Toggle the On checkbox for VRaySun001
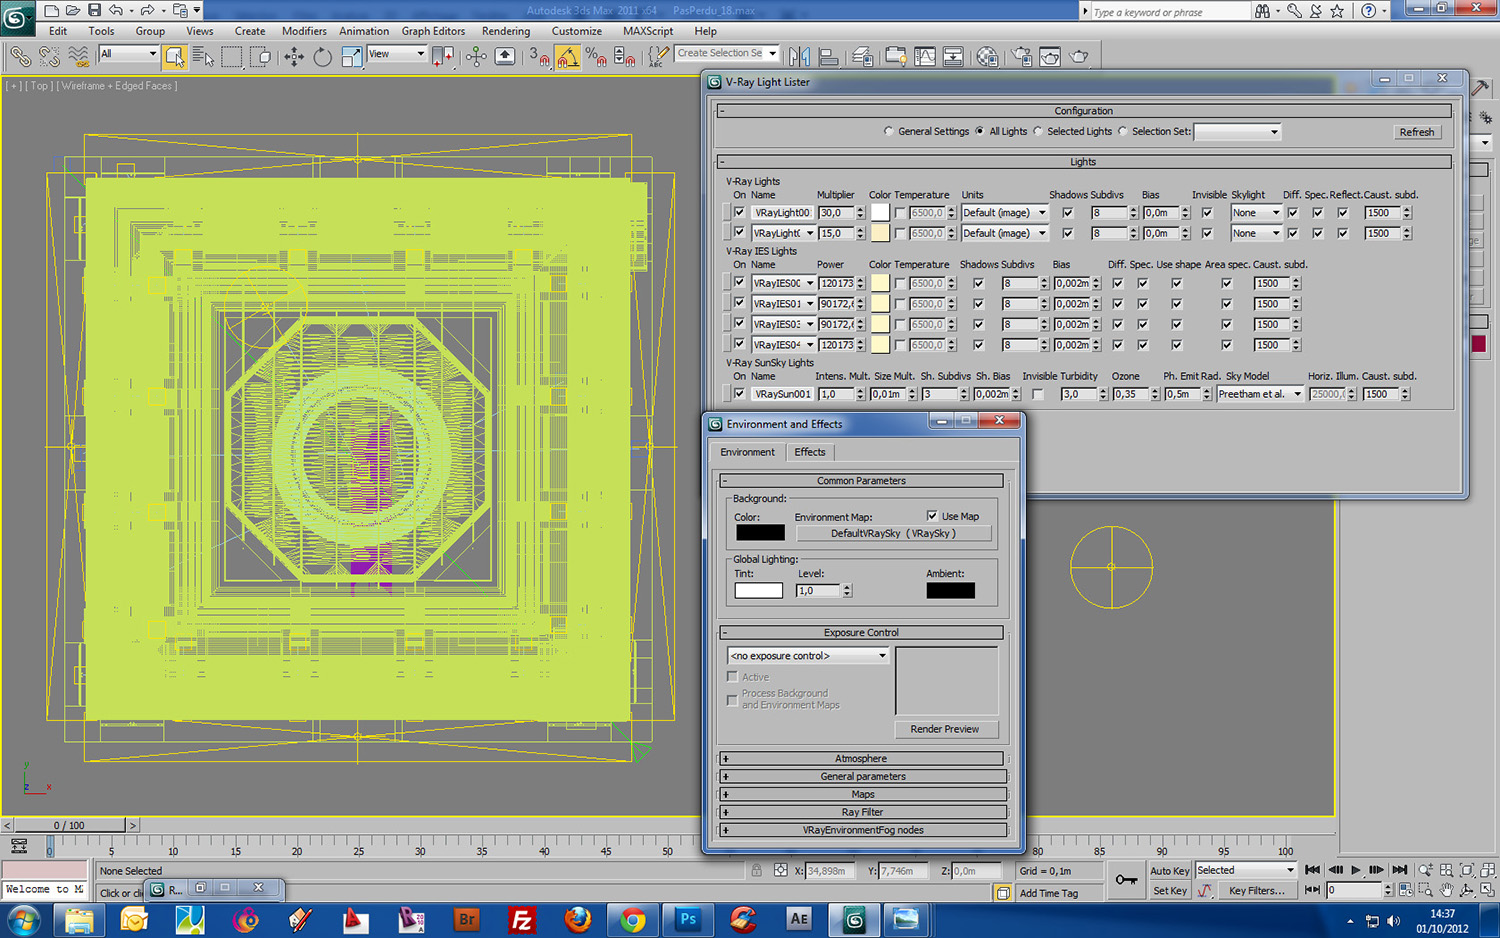The width and height of the screenshot is (1500, 938). 739,394
